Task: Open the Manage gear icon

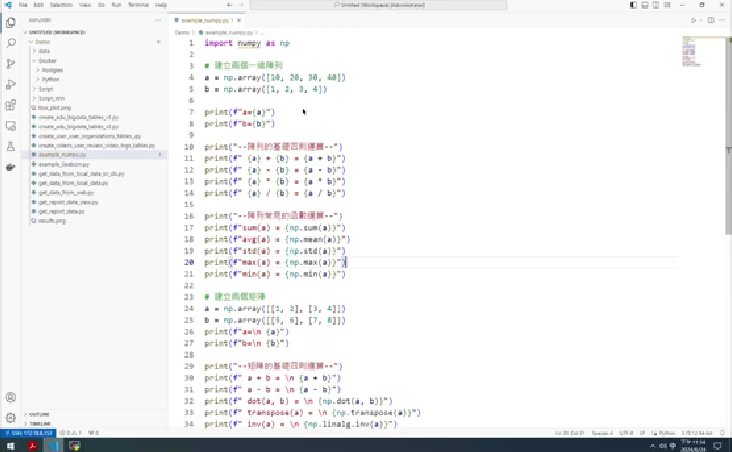Action: pyautogui.click(x=11, y=417)
